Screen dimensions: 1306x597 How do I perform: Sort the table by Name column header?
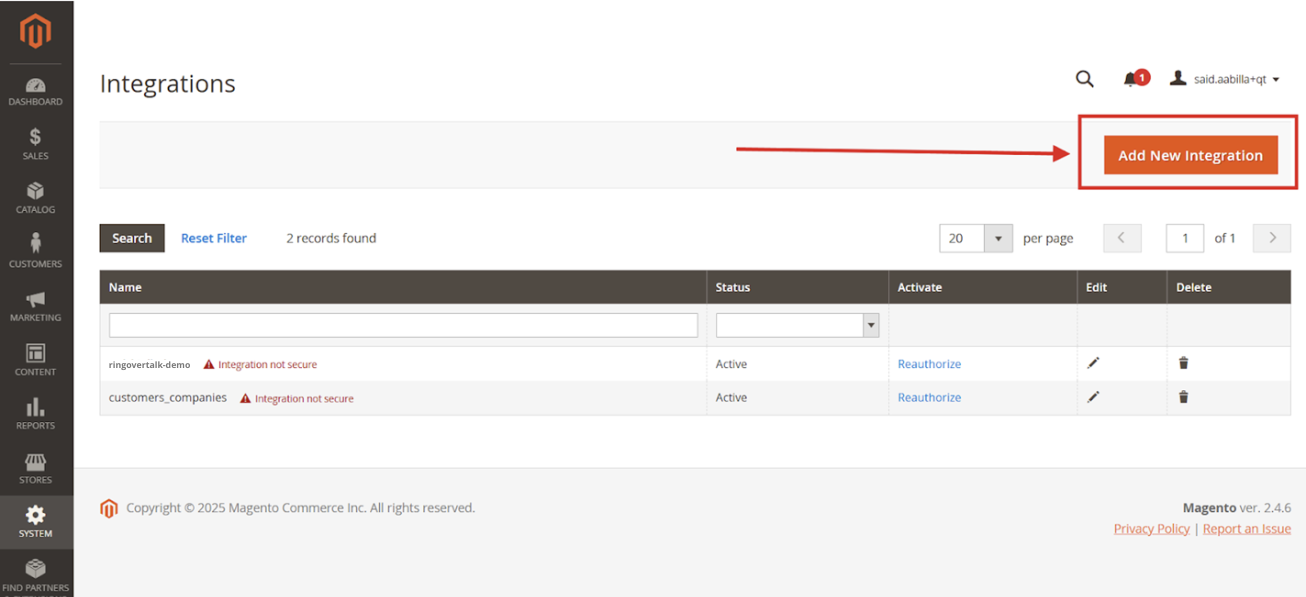tap(125, 287)
